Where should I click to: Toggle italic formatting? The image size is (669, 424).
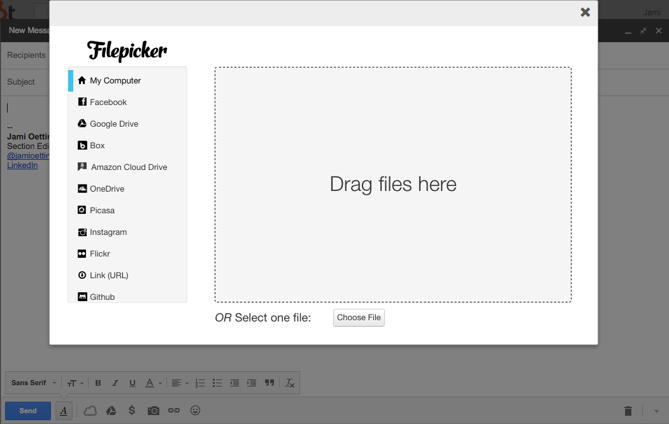[x=115, y=383]
